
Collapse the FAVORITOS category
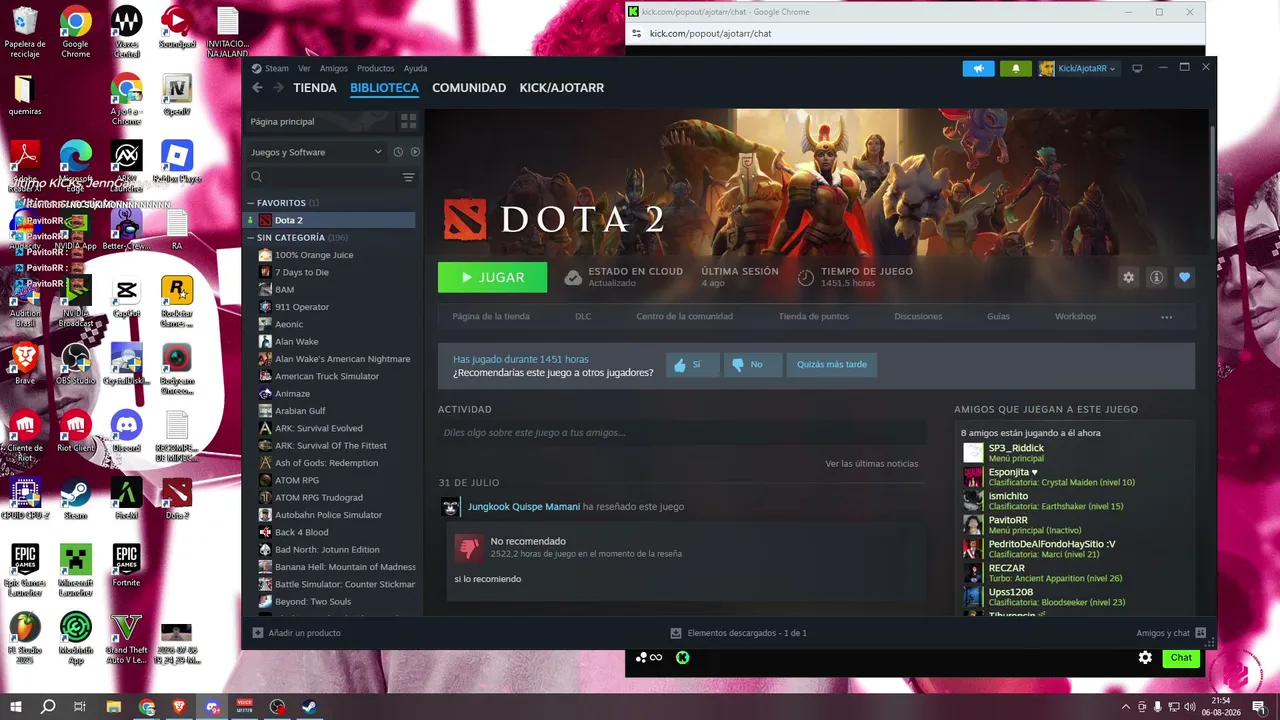click(251, 203)
